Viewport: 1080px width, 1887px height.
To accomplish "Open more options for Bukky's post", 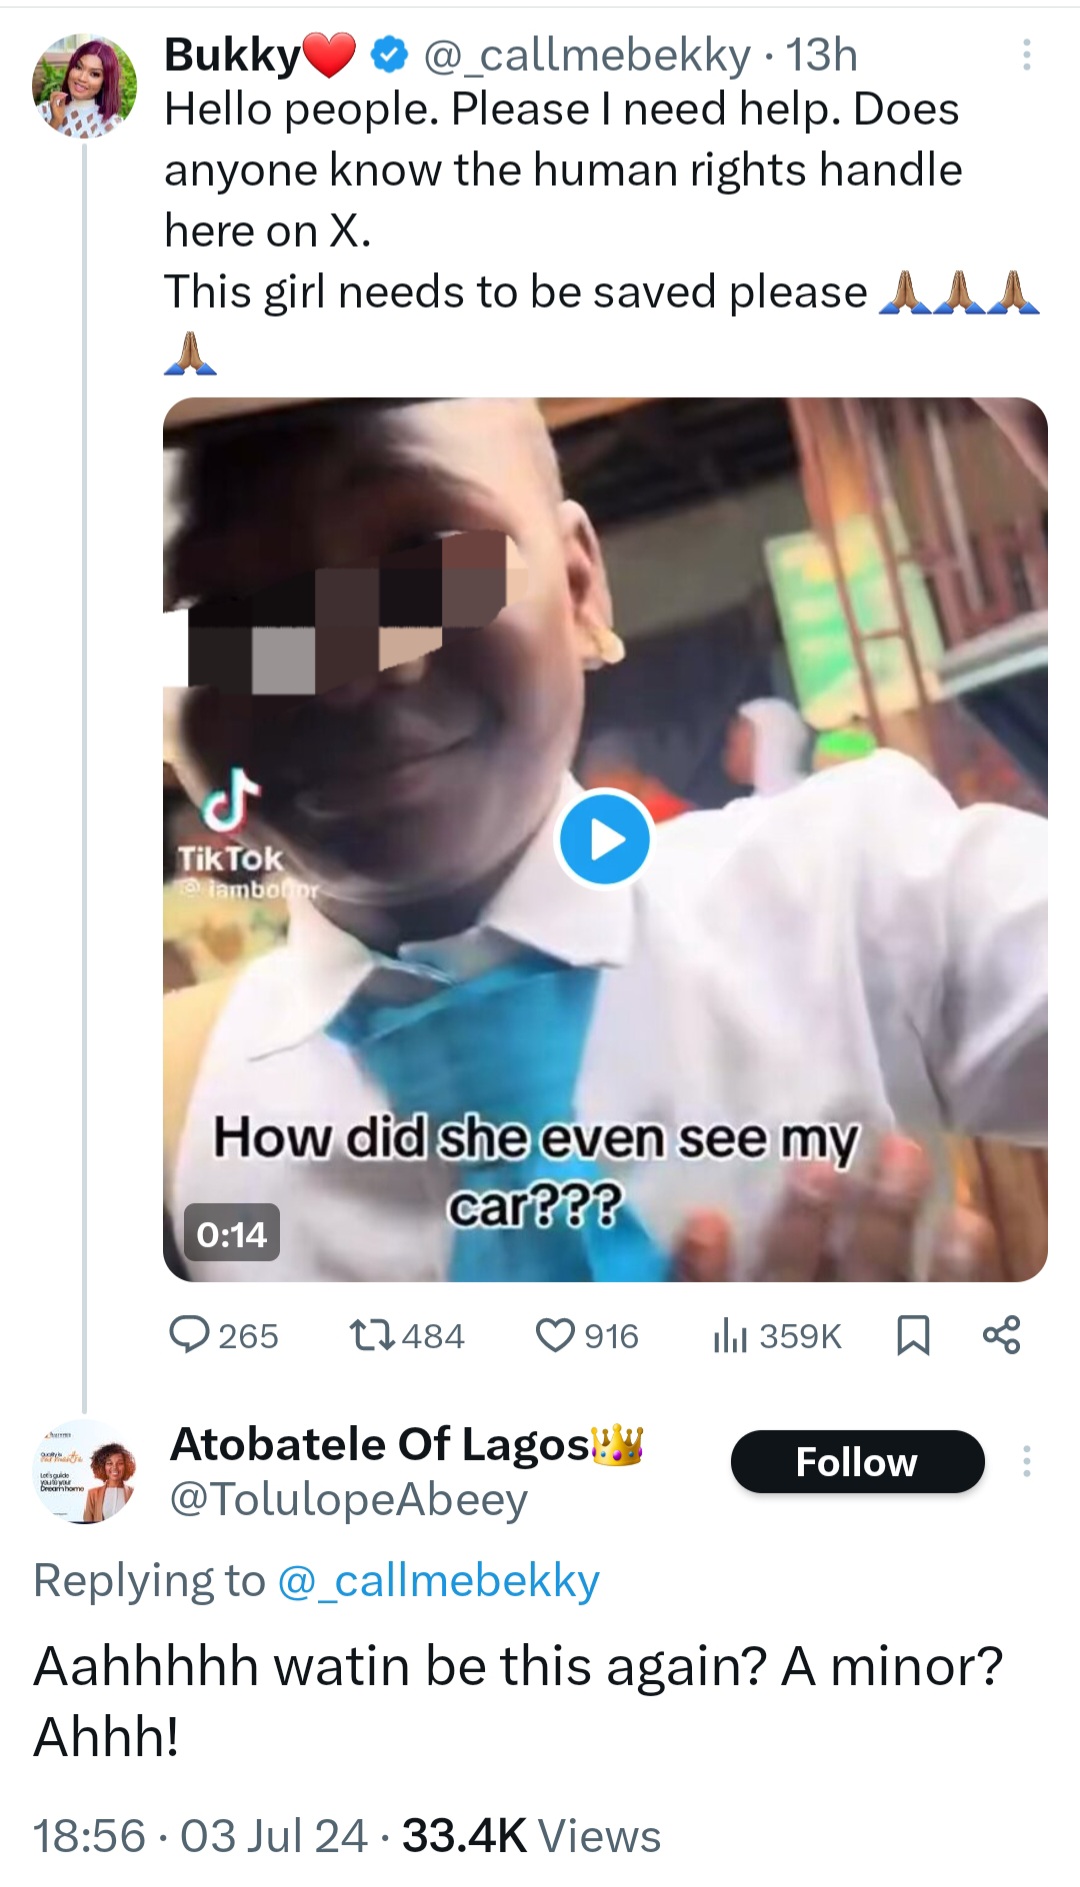I will 1026,55.
